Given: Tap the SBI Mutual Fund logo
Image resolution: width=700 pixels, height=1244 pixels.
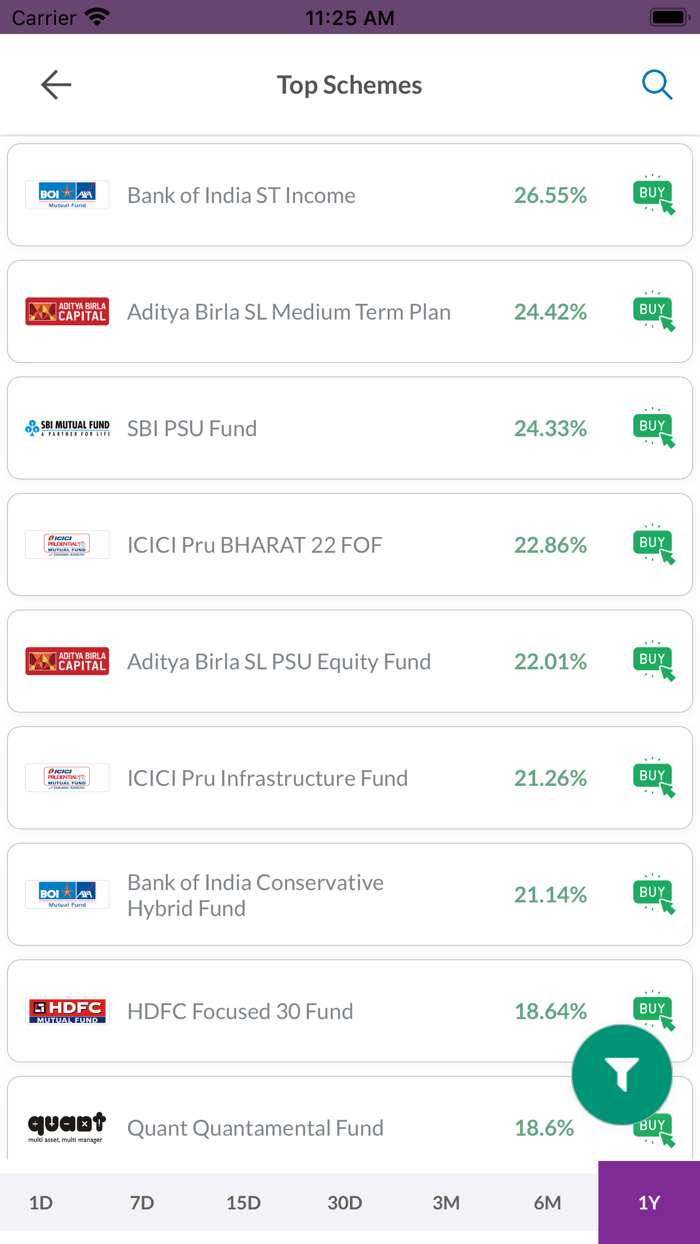Looking at the screenshot, I should pos(67,428).
